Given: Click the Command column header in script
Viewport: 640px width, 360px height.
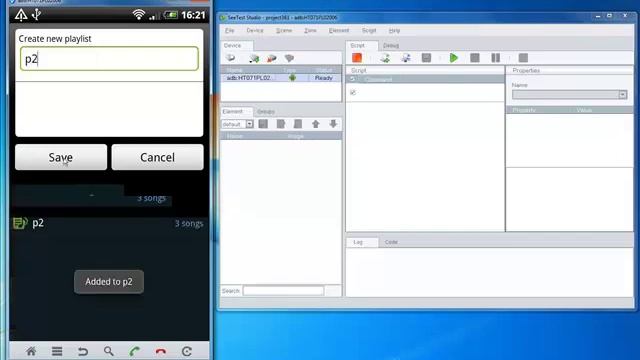Looking at the screenshot, I should coord(378,79).
